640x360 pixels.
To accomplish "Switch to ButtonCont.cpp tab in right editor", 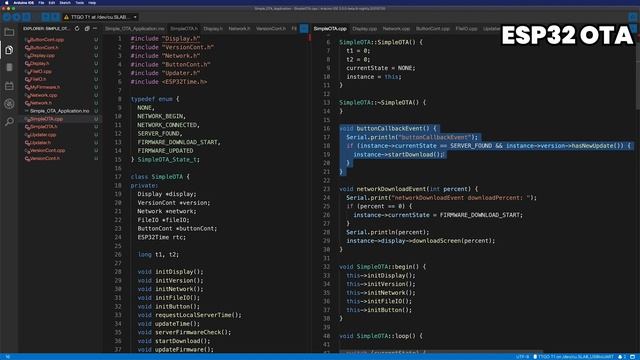I will 433,29.
